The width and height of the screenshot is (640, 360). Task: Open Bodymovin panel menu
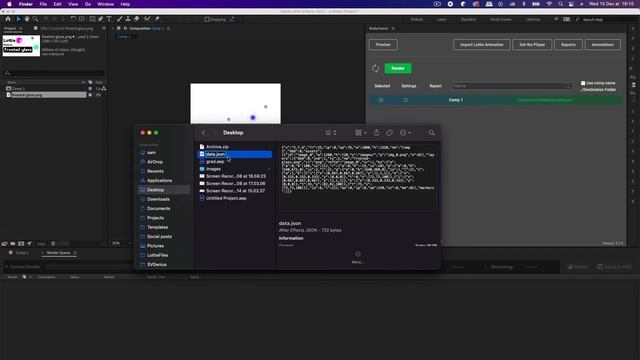coord(393,29)
